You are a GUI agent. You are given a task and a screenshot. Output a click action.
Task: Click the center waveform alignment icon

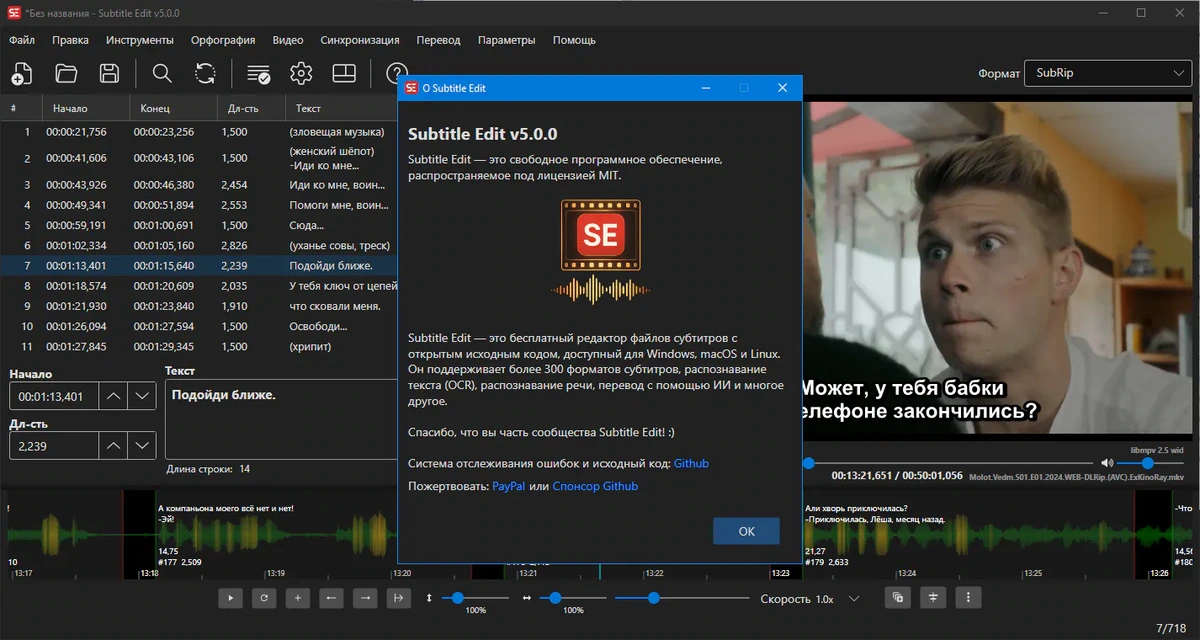click(x=933, y=598)
